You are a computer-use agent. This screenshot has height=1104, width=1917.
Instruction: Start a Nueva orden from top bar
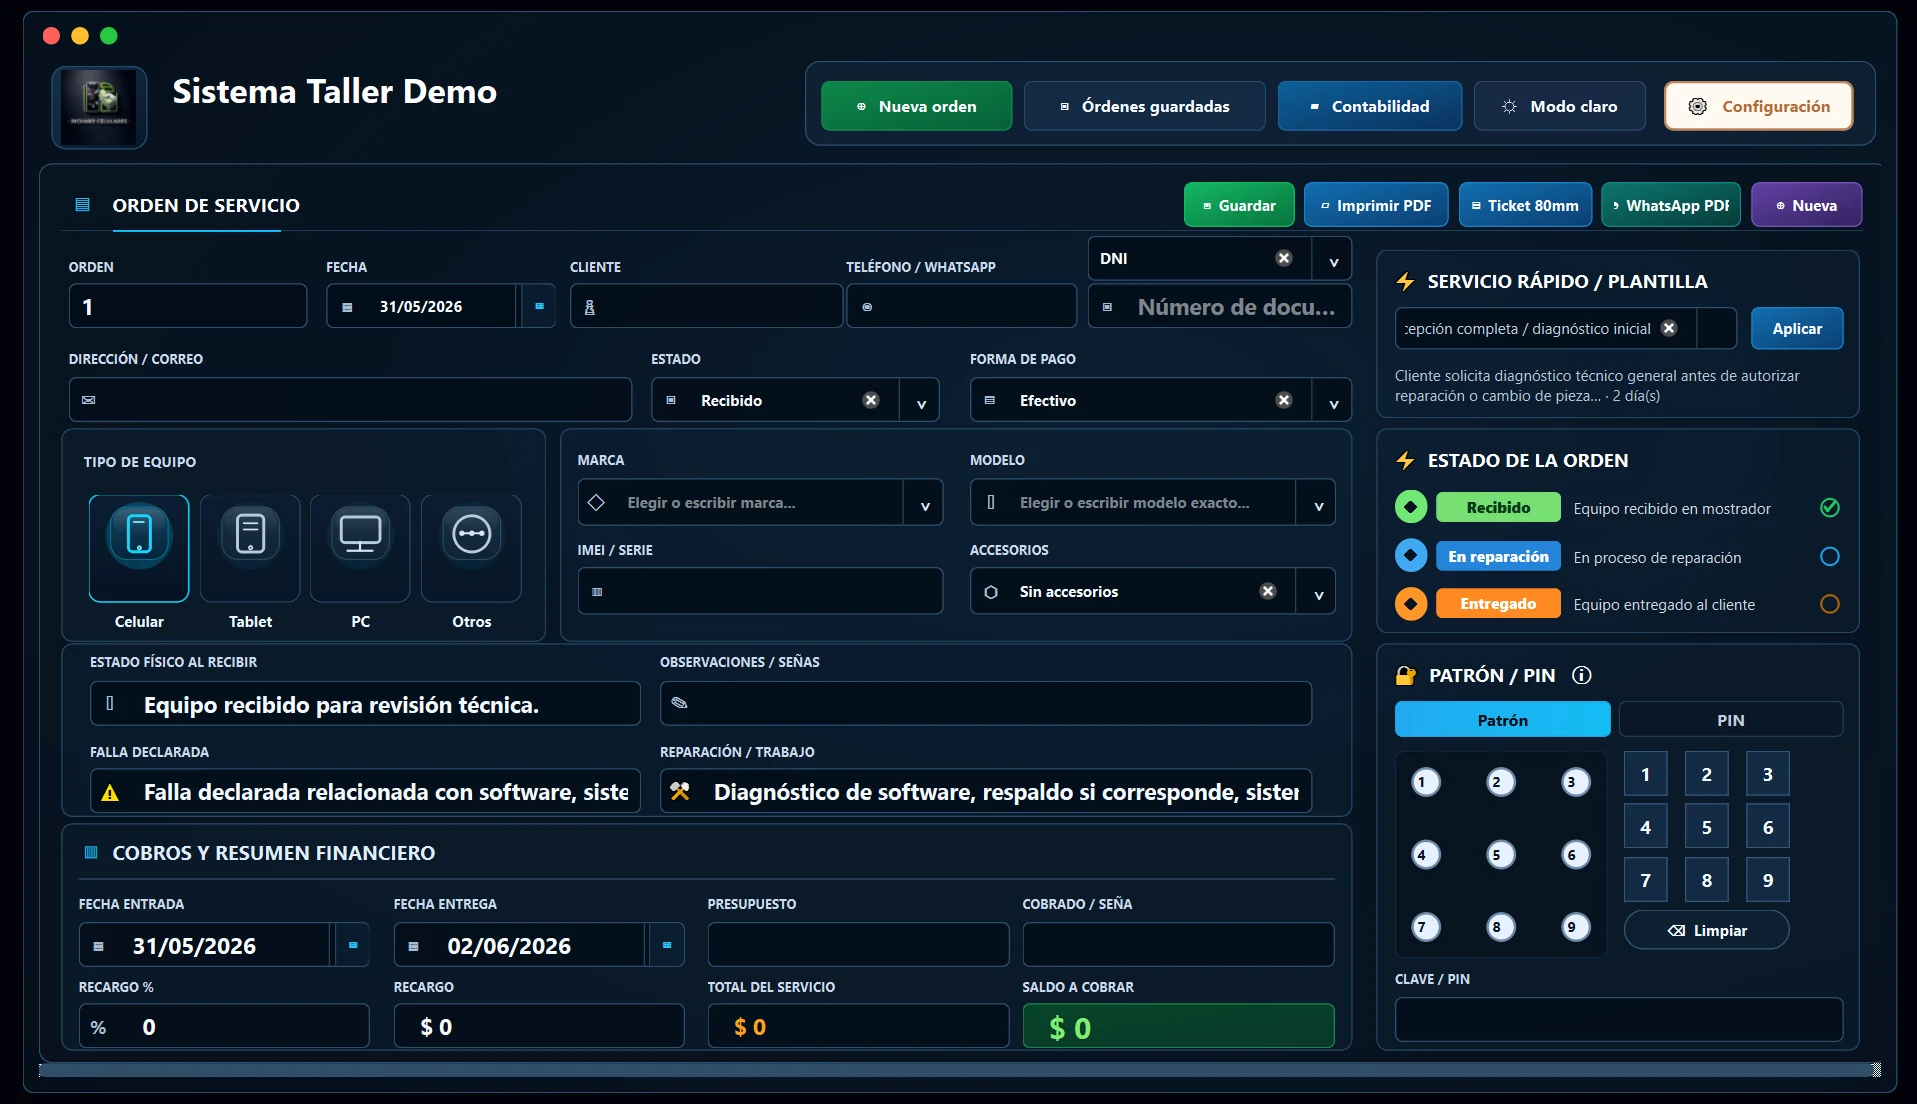coord(916,106)
